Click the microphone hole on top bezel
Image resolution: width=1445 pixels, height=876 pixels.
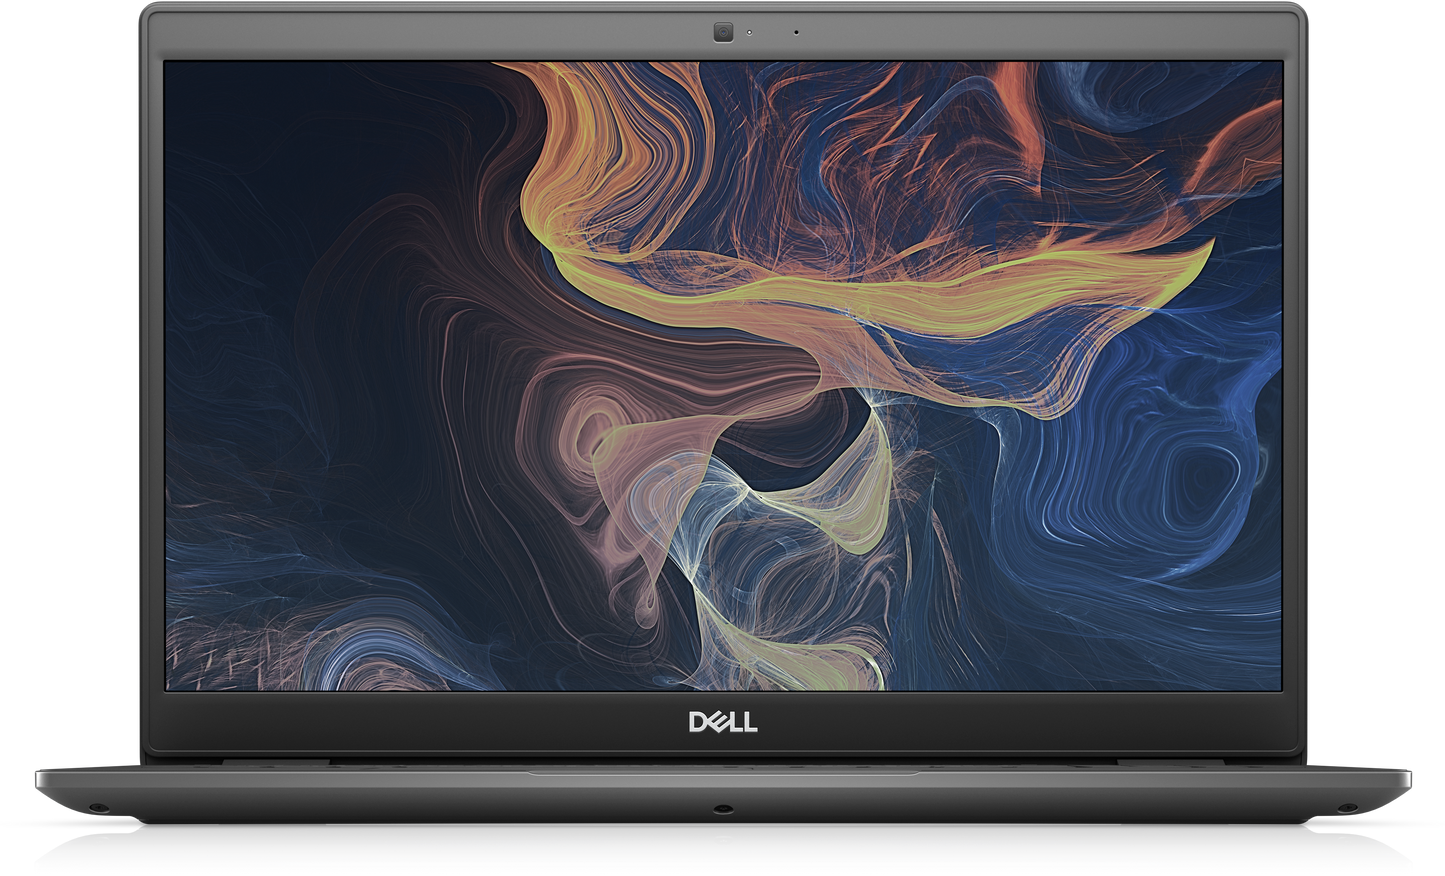coord(796,32)
